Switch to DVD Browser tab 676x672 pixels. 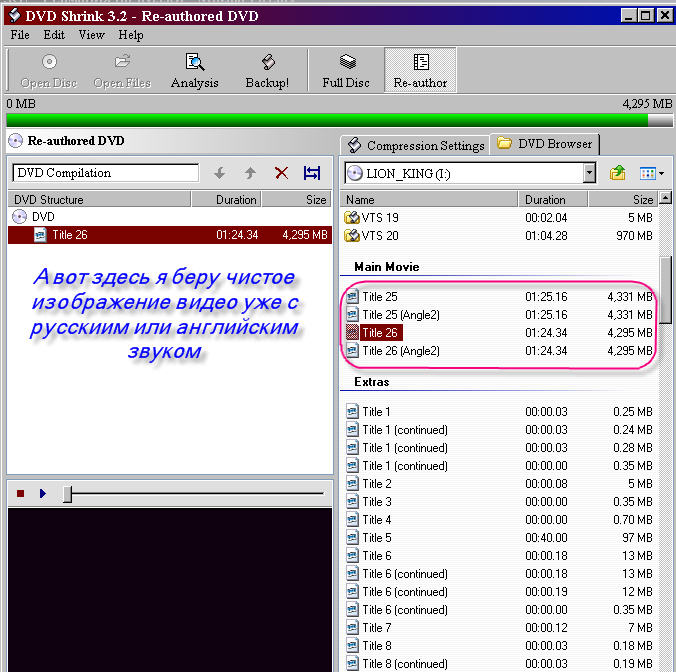pyautogui.click(x=545, y=144)
